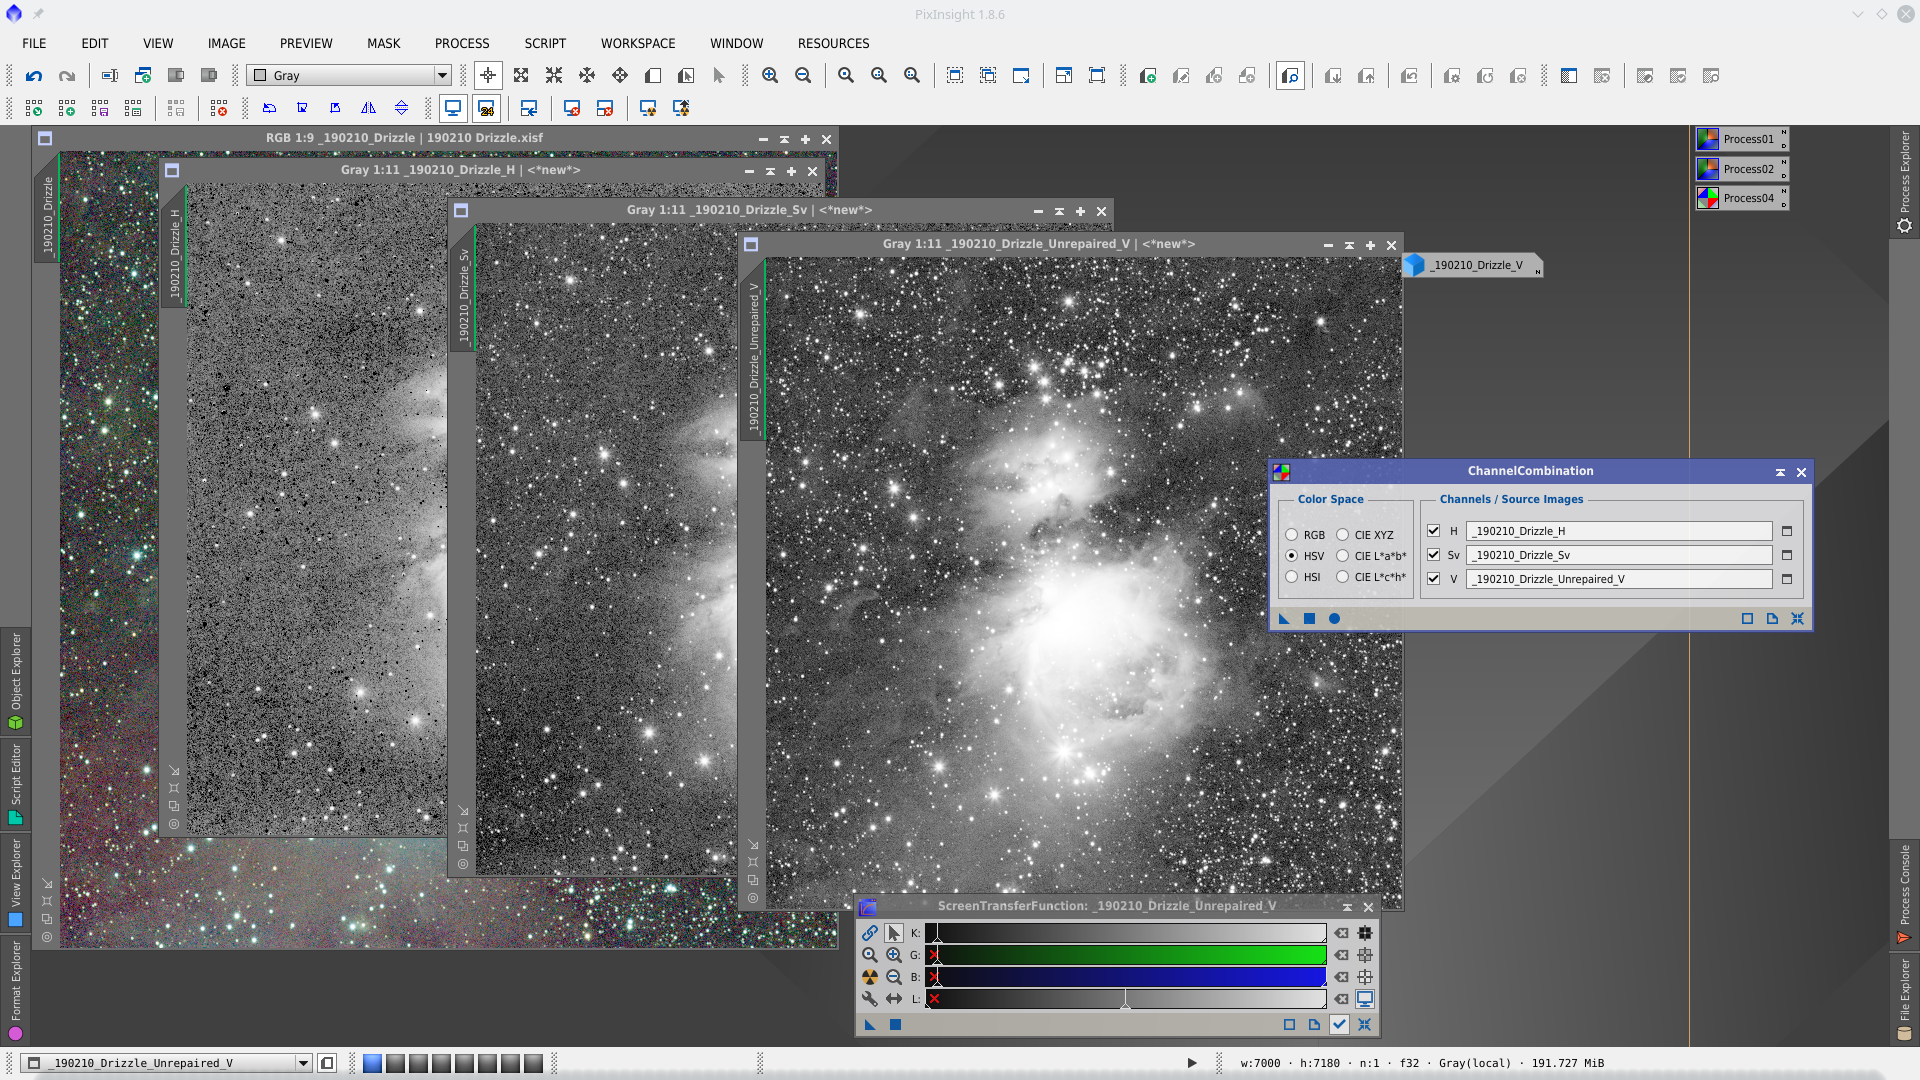Screen dimensions: 1920x1080
Task: Select CIE L*a*b* color space
Action: coord(1343,556)
